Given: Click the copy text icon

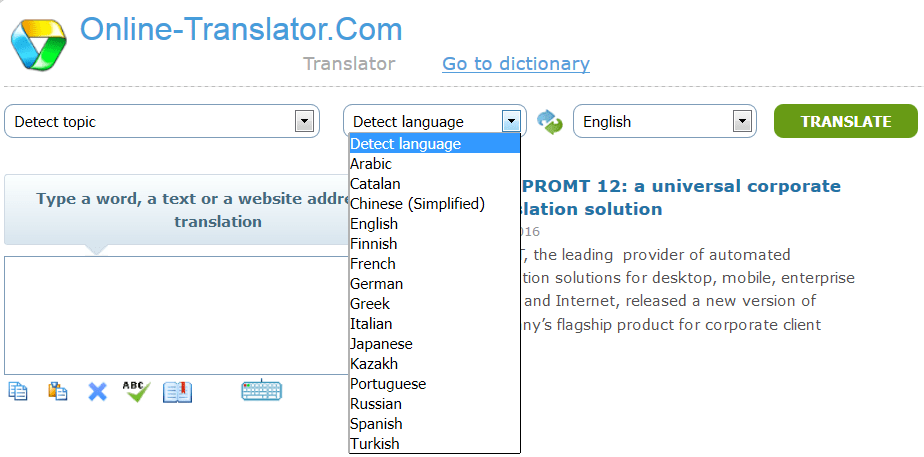Looking at the screenshot, I should (18, 391).
